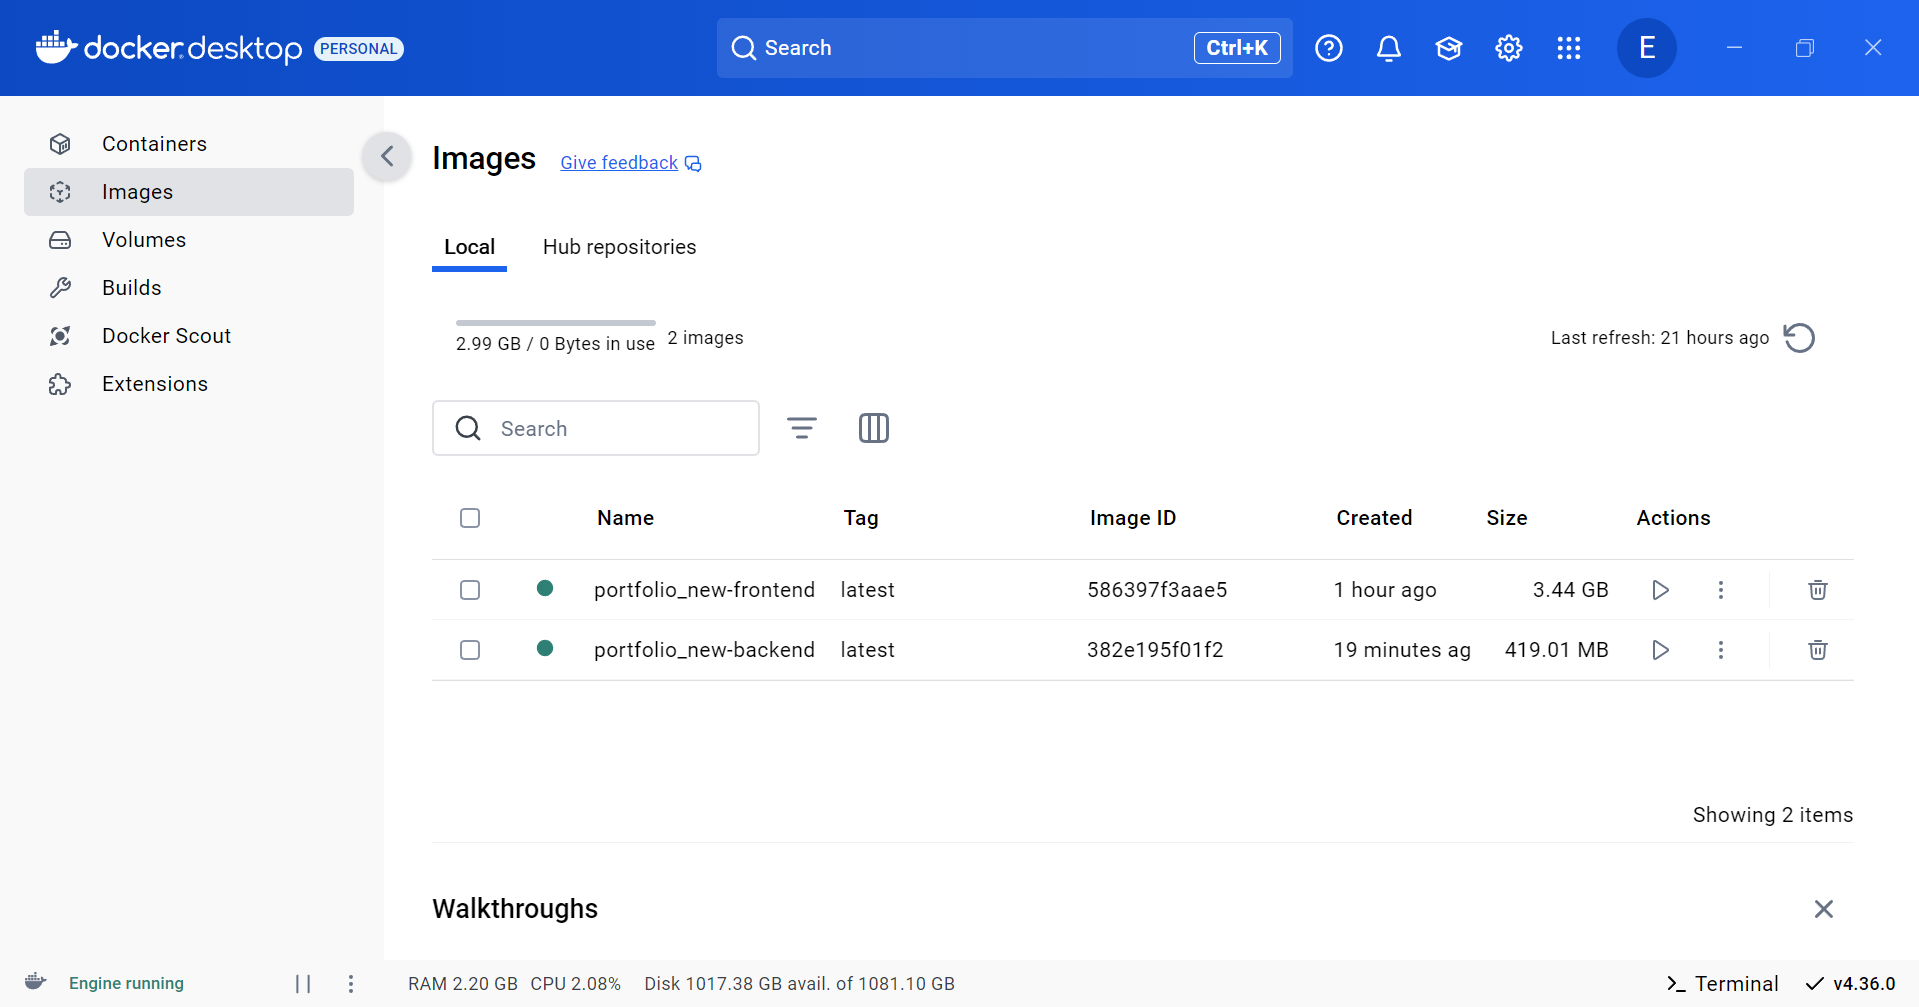Open the portfolio_new-backend image name
Viewport: 1919px width, 1007px height.
704,650
